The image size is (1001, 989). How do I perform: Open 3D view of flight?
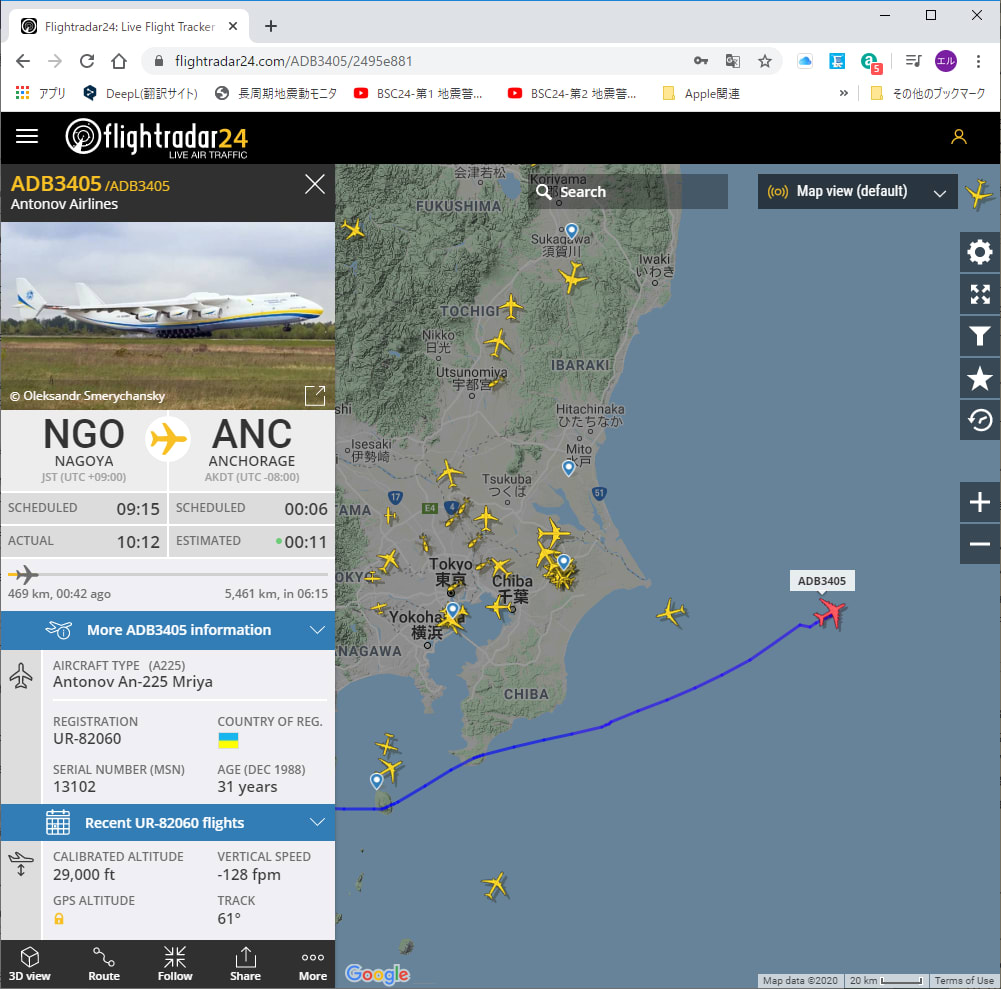point(30,963)
